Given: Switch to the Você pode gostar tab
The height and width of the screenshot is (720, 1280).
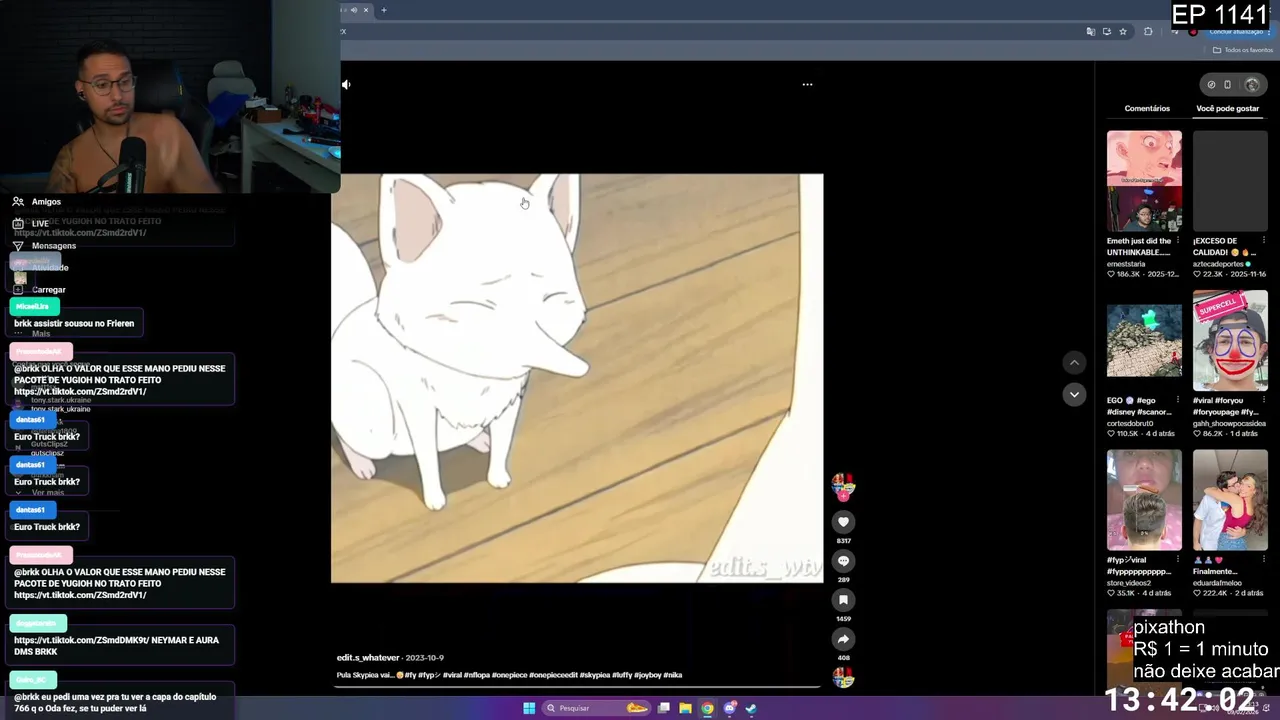Looking at the screenshot, I should [1227, 108].
